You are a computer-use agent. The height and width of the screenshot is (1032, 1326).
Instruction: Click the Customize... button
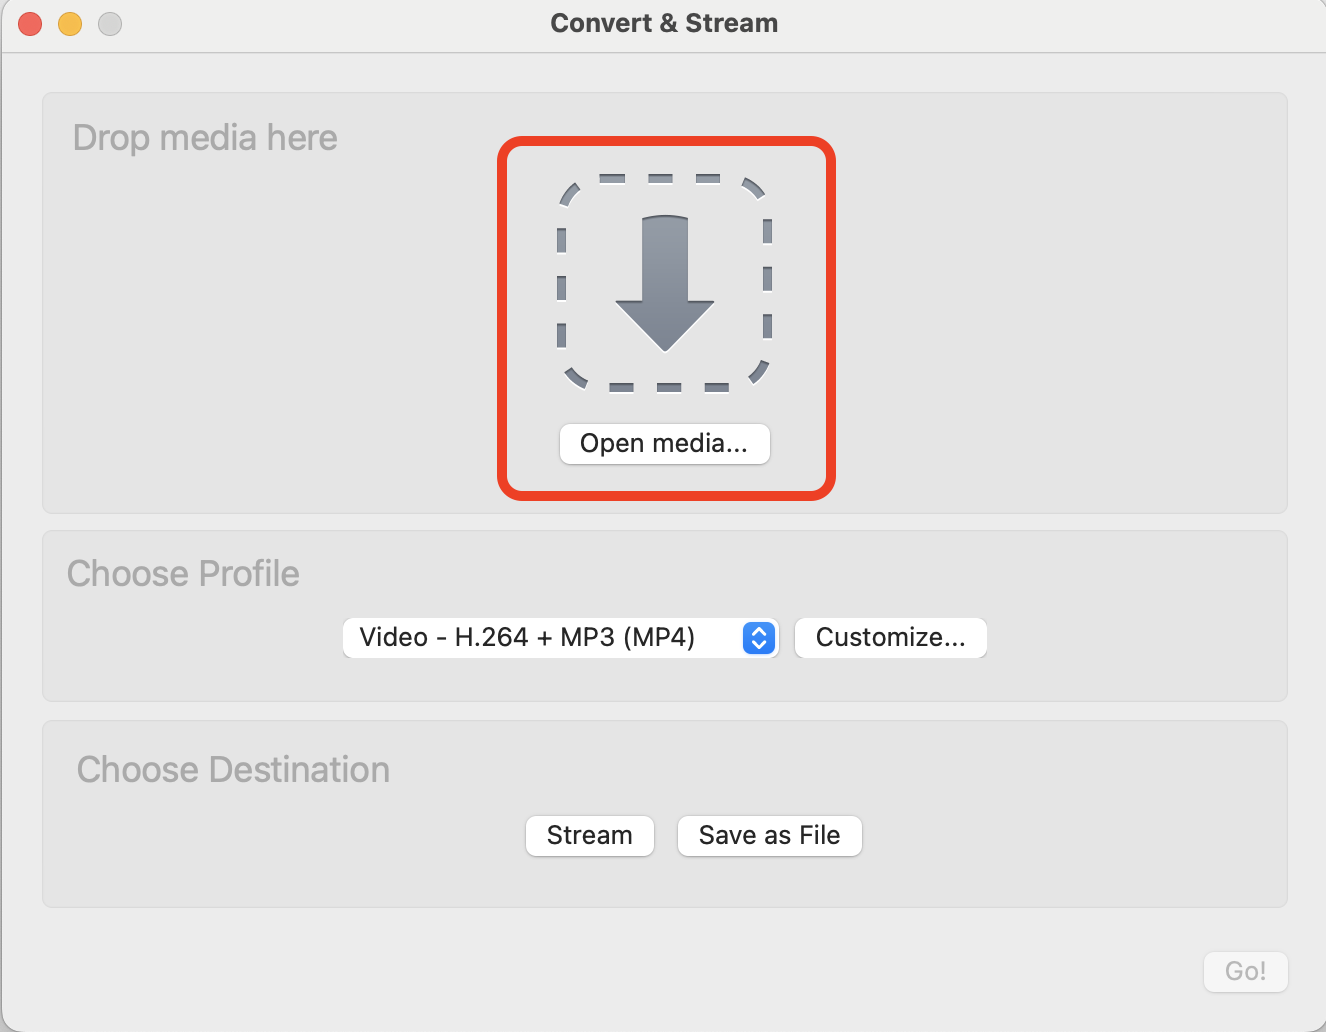click(x=889, y=637)
